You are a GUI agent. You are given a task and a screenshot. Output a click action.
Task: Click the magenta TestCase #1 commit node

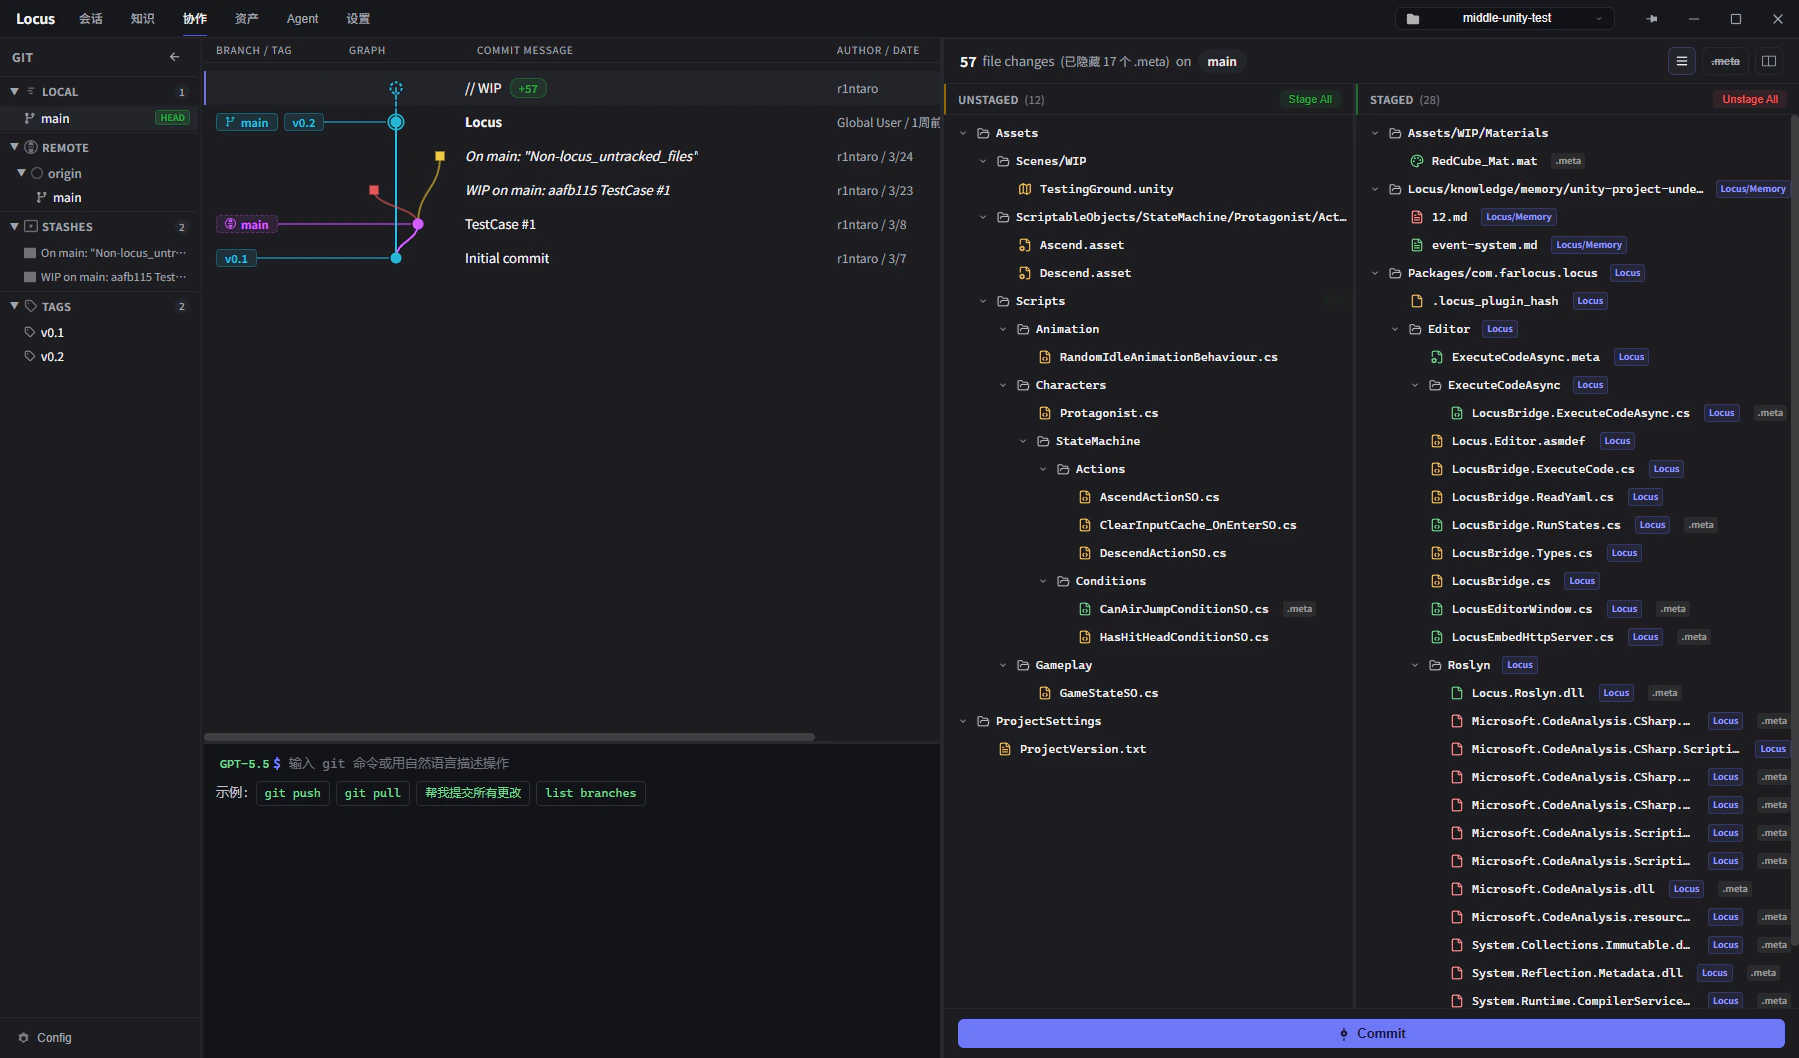[418, 224]
